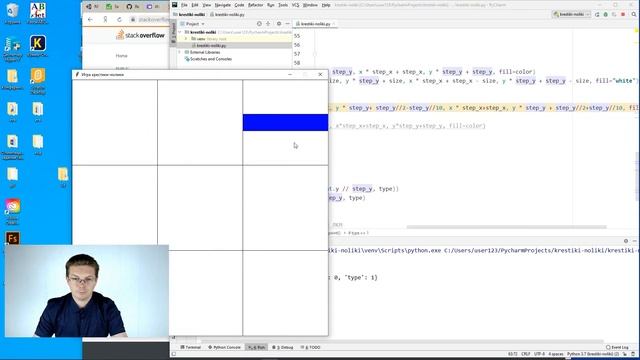Click UTF-8 encoding in status bar

pyautogui.click(x=539, y=354)
